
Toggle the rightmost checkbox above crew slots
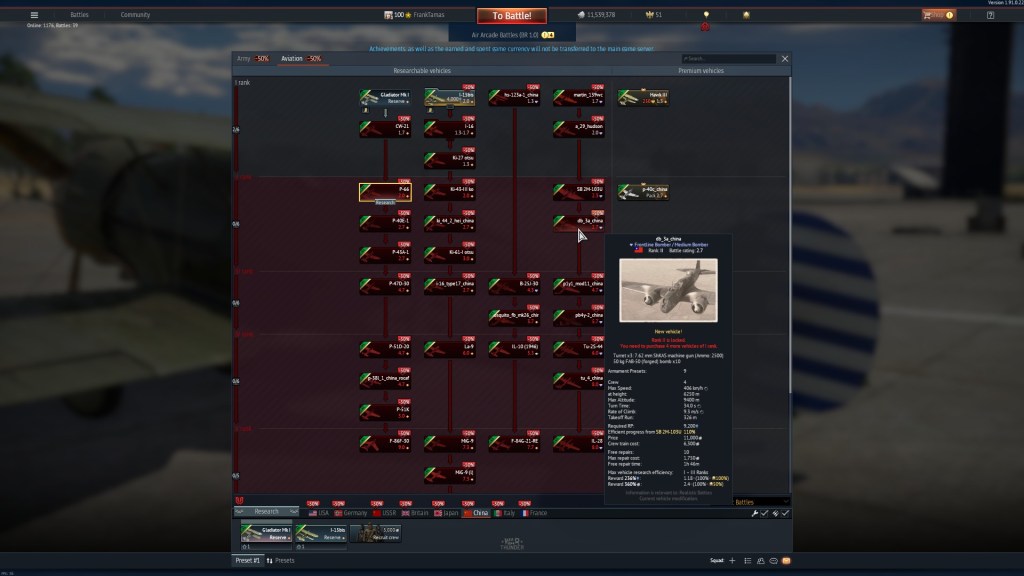pos(786,513)
